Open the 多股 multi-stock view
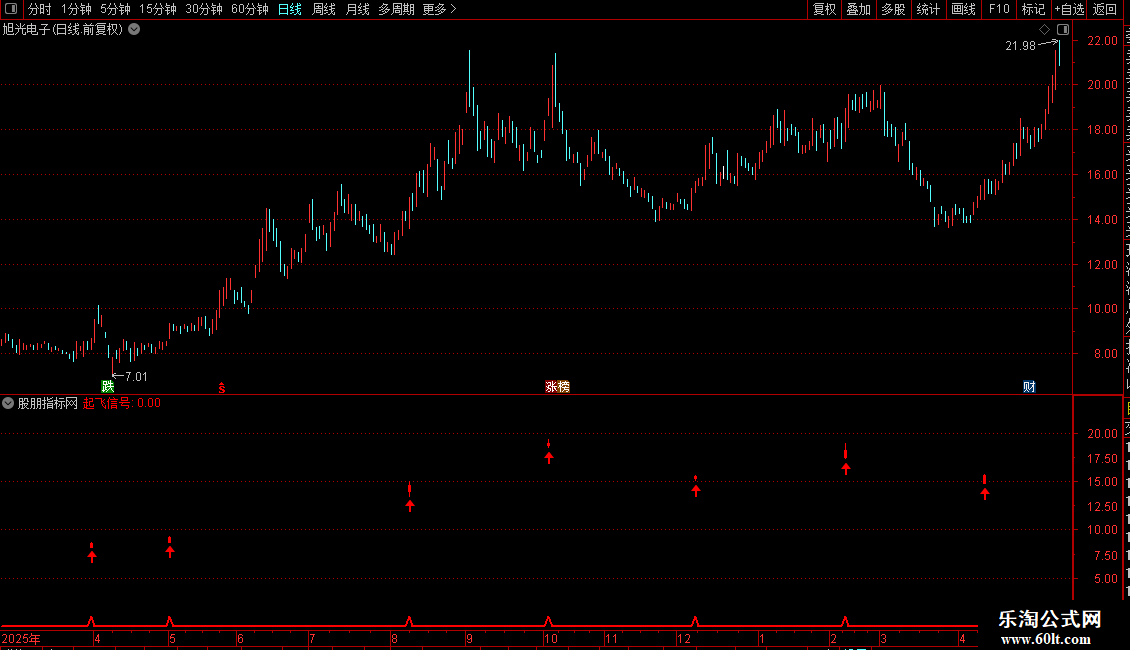The width and height of the screenshot is (1130, 650). pos(893,9)
